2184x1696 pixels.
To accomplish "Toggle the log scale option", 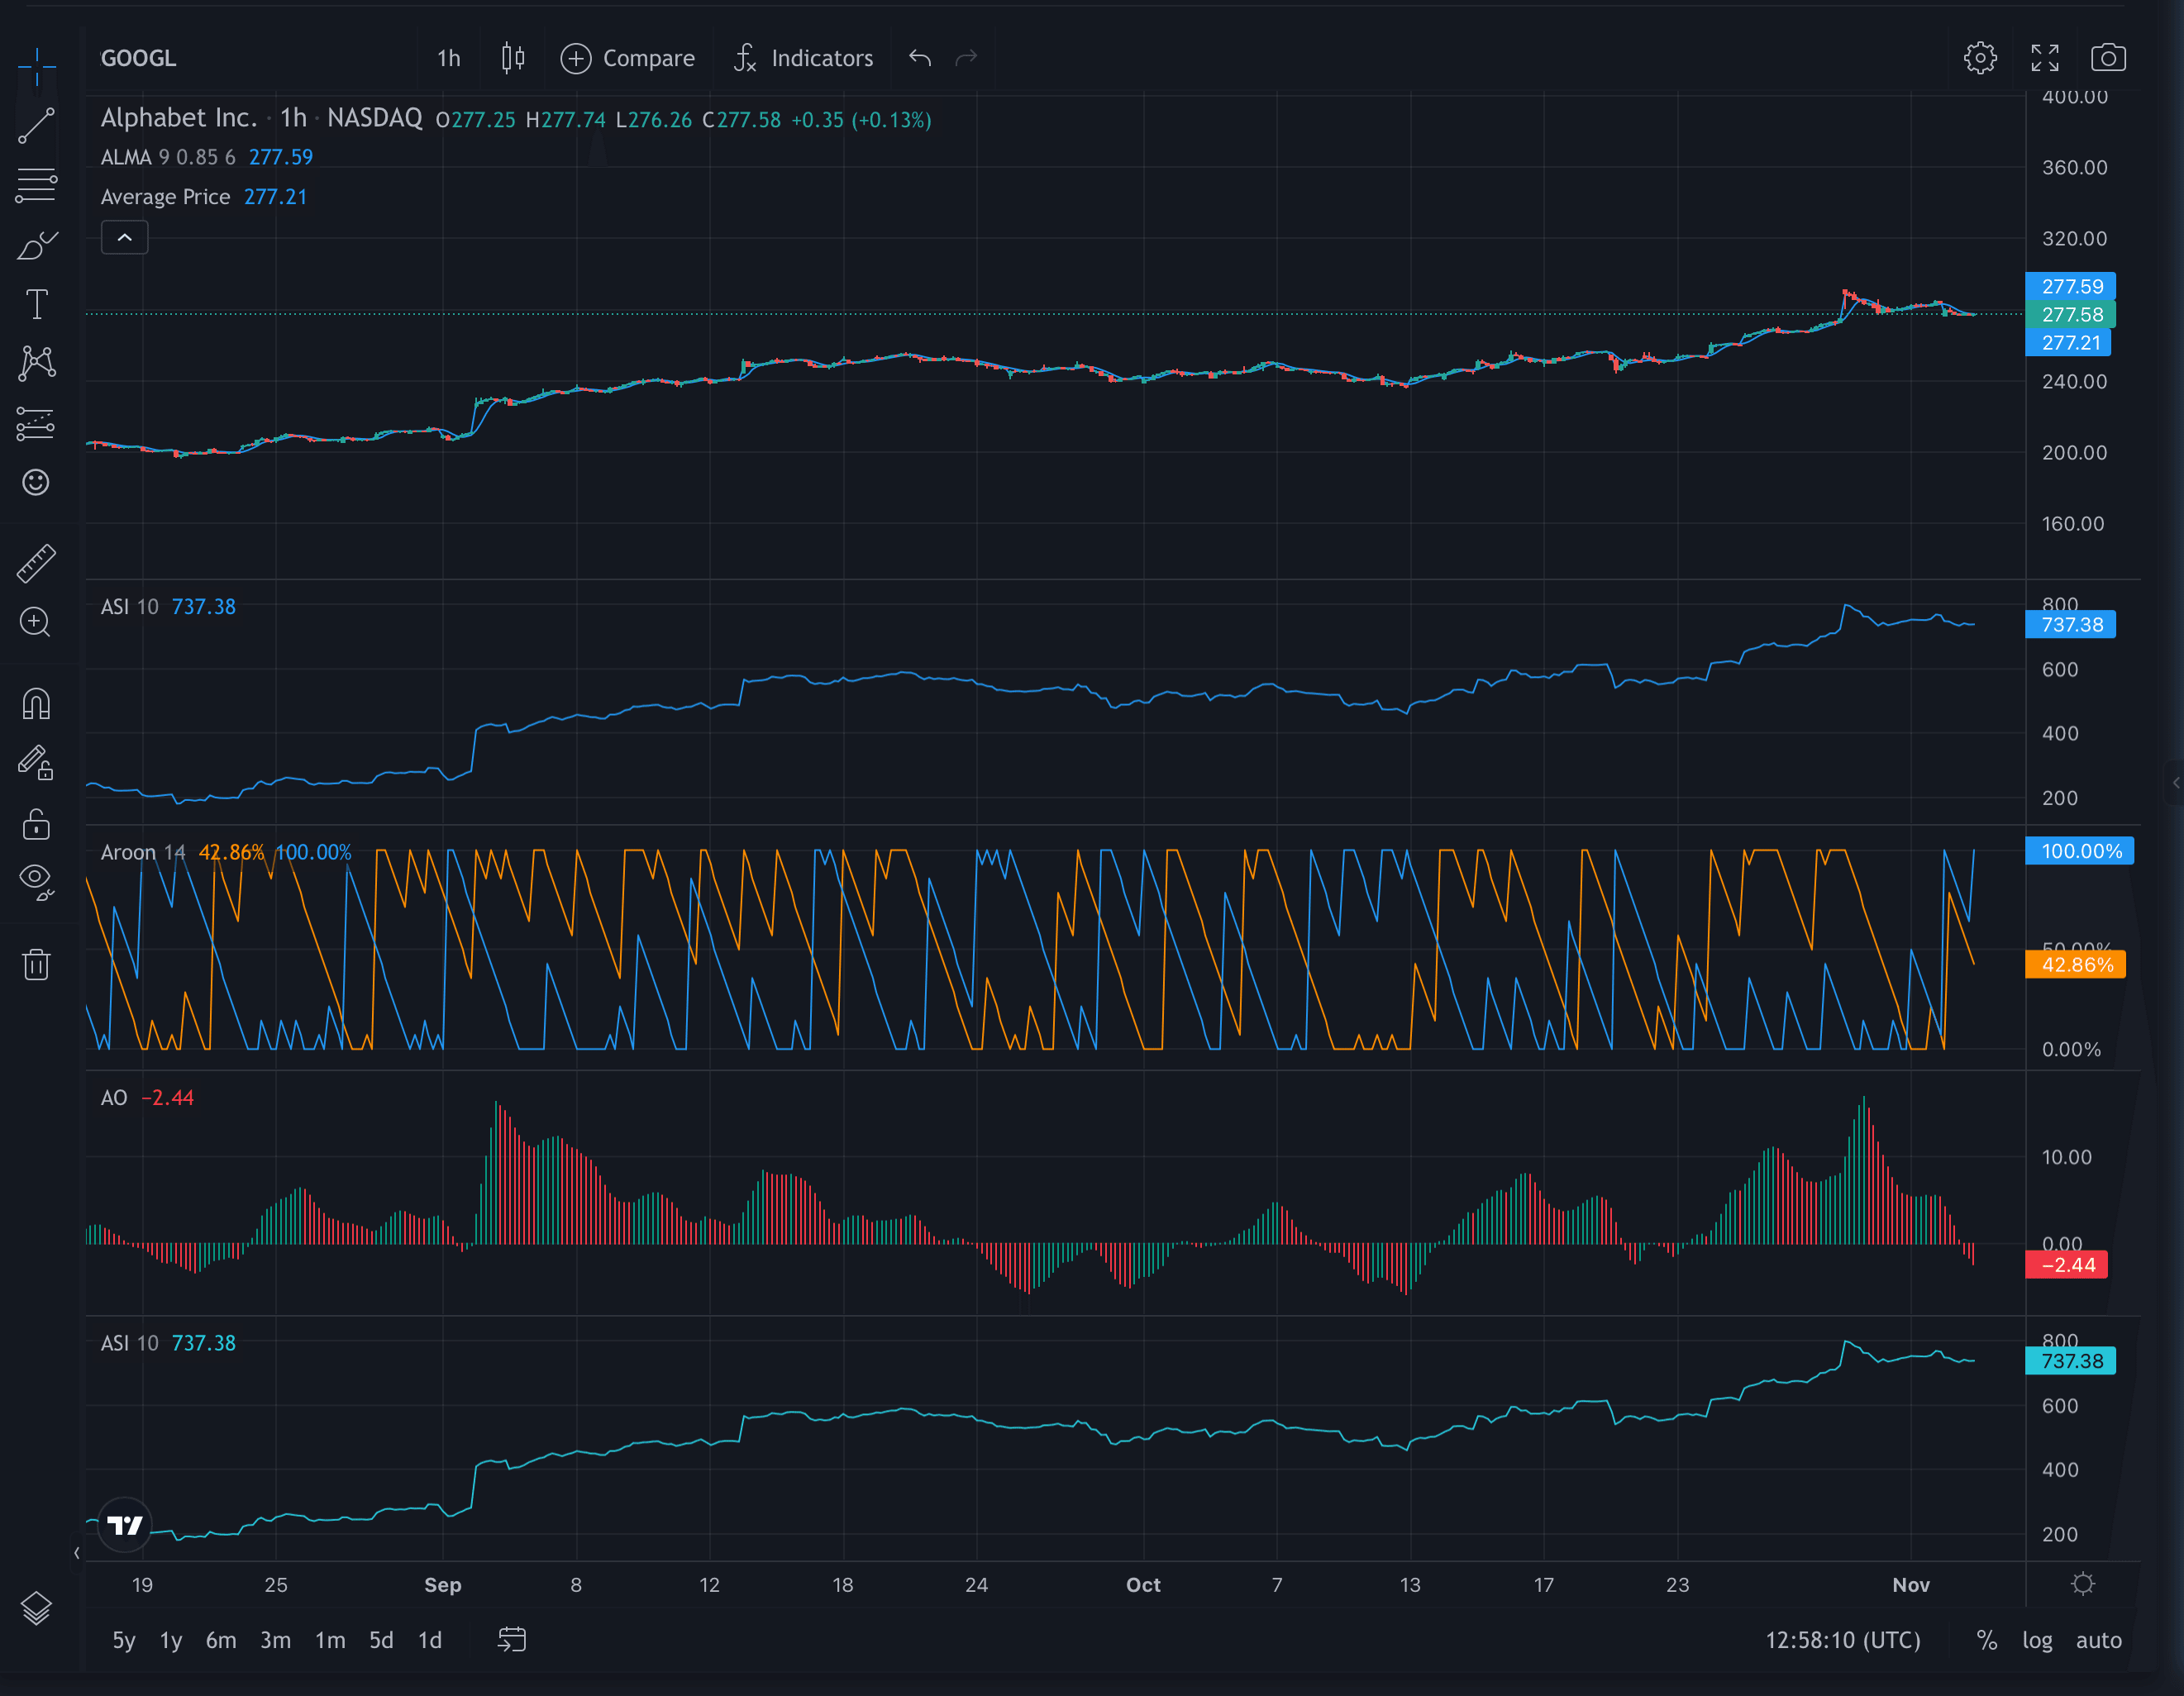I will coord(2037,1640).
